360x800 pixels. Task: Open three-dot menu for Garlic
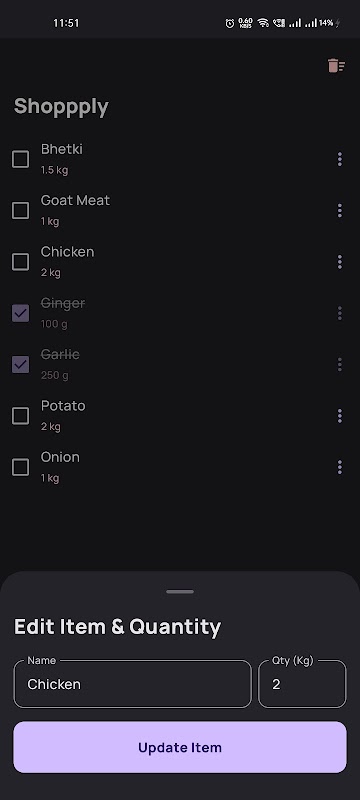click(340, 364)
